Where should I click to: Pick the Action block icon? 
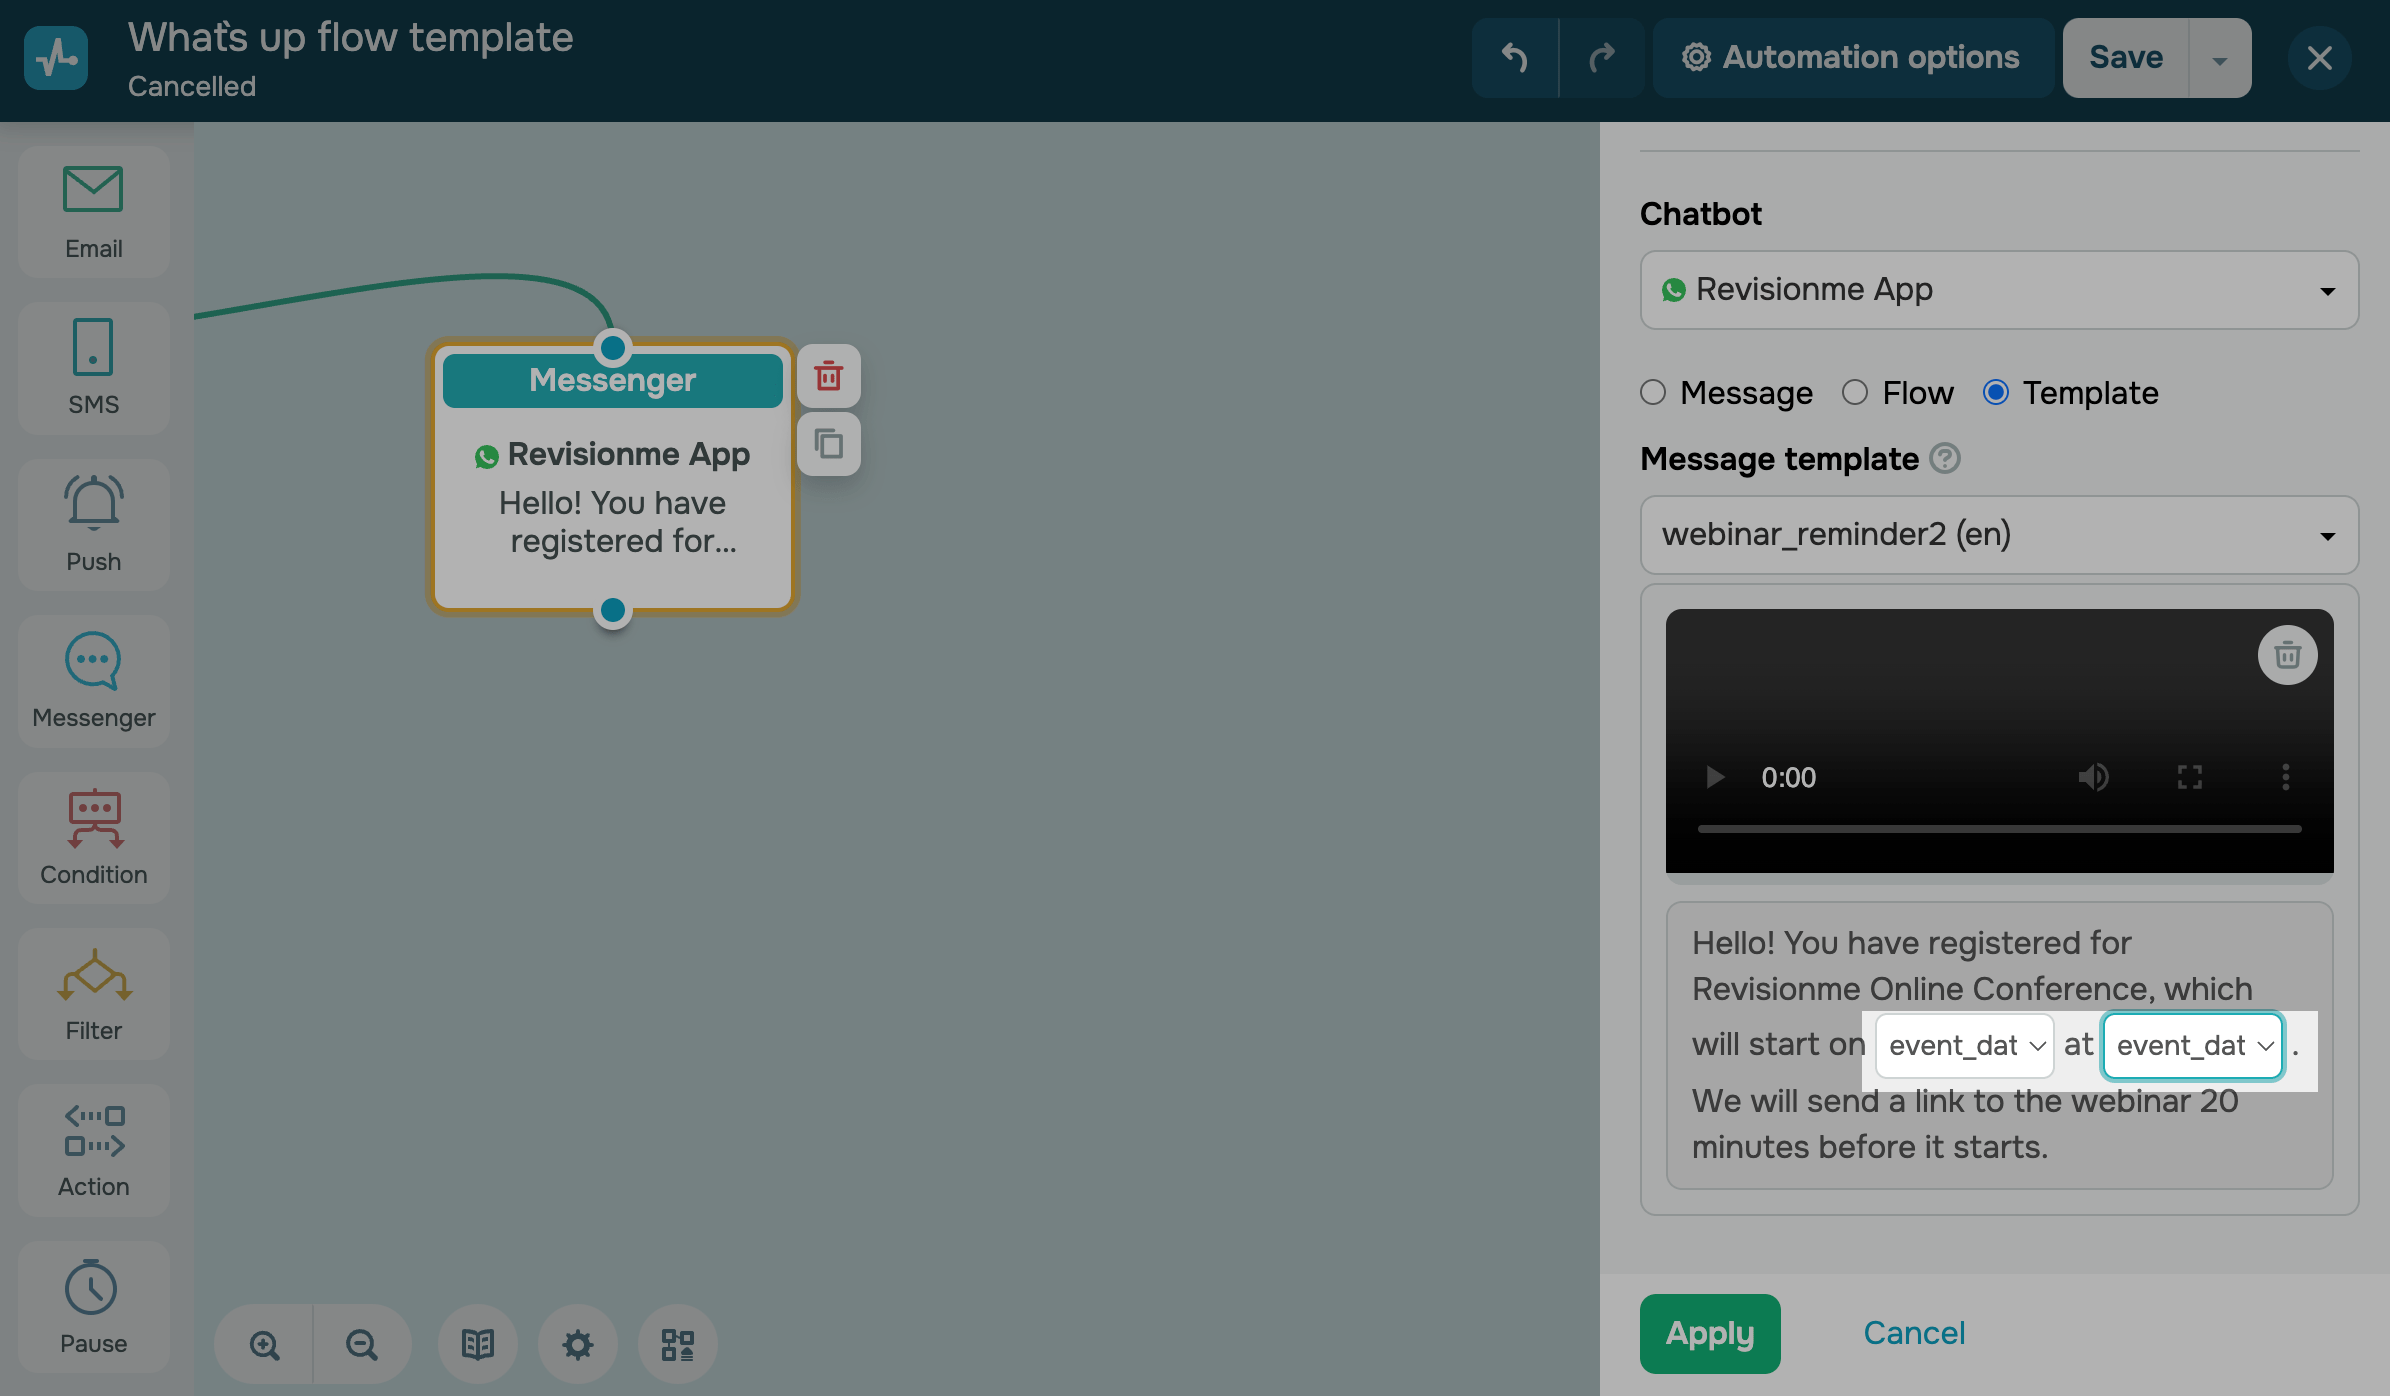coord(93,1131)
